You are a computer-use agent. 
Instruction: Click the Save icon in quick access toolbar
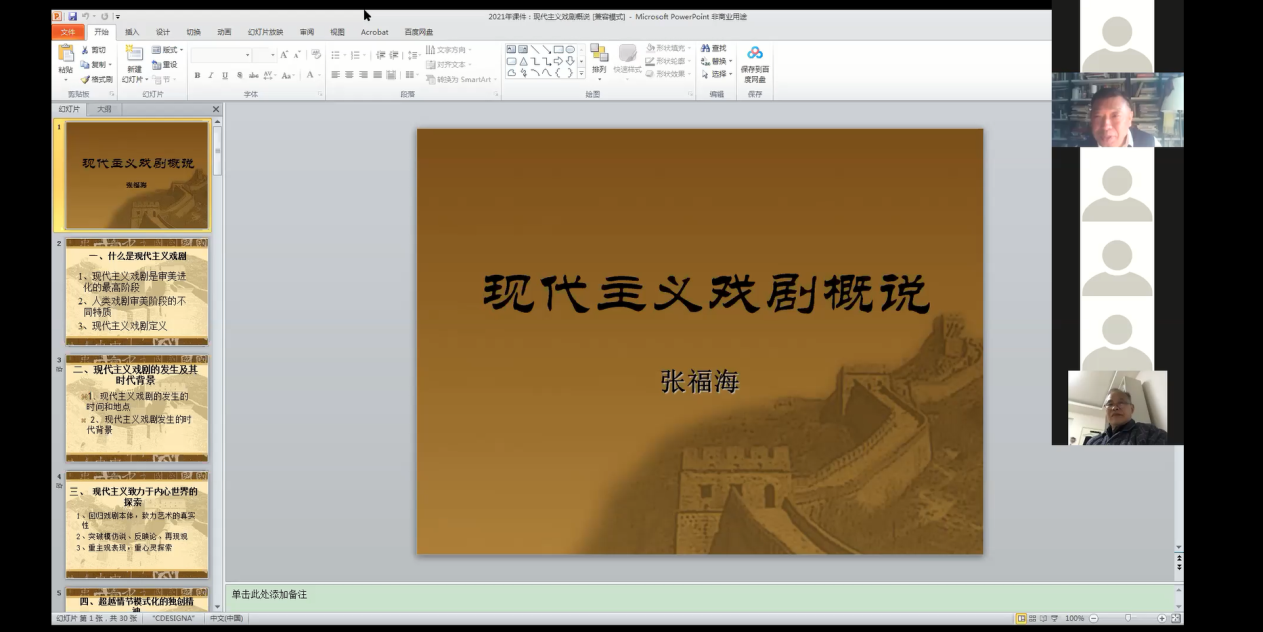72,17
